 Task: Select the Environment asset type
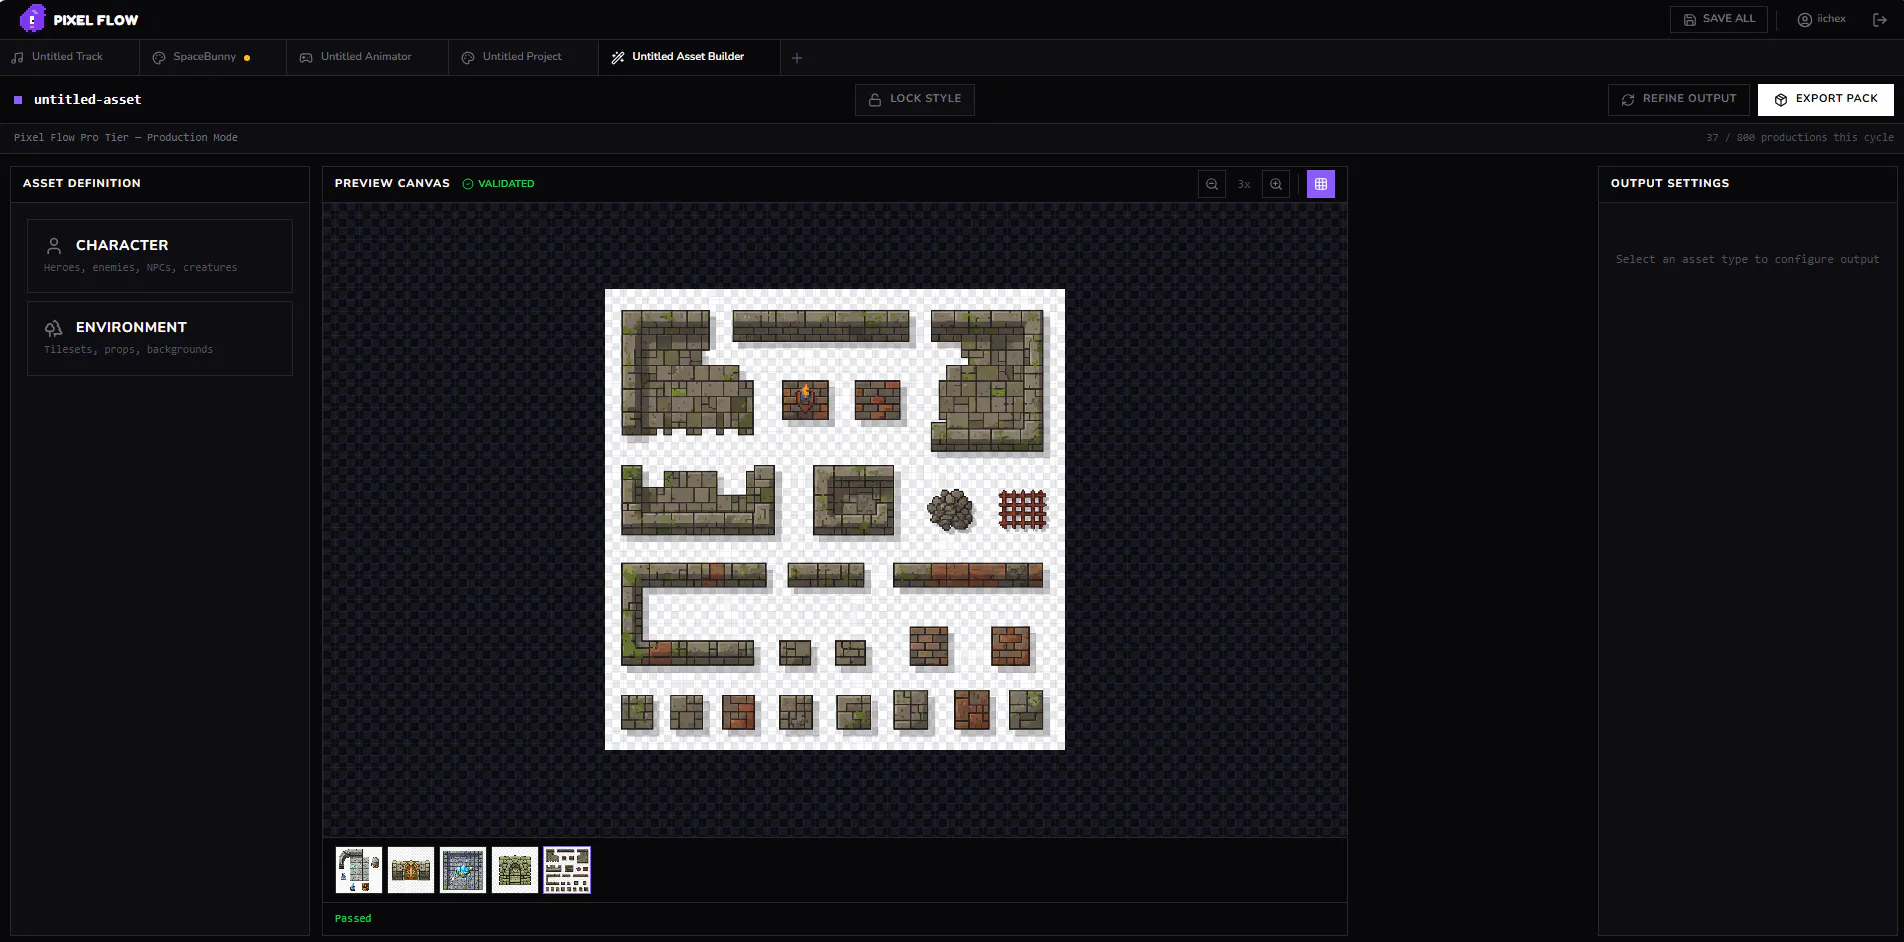160,338
